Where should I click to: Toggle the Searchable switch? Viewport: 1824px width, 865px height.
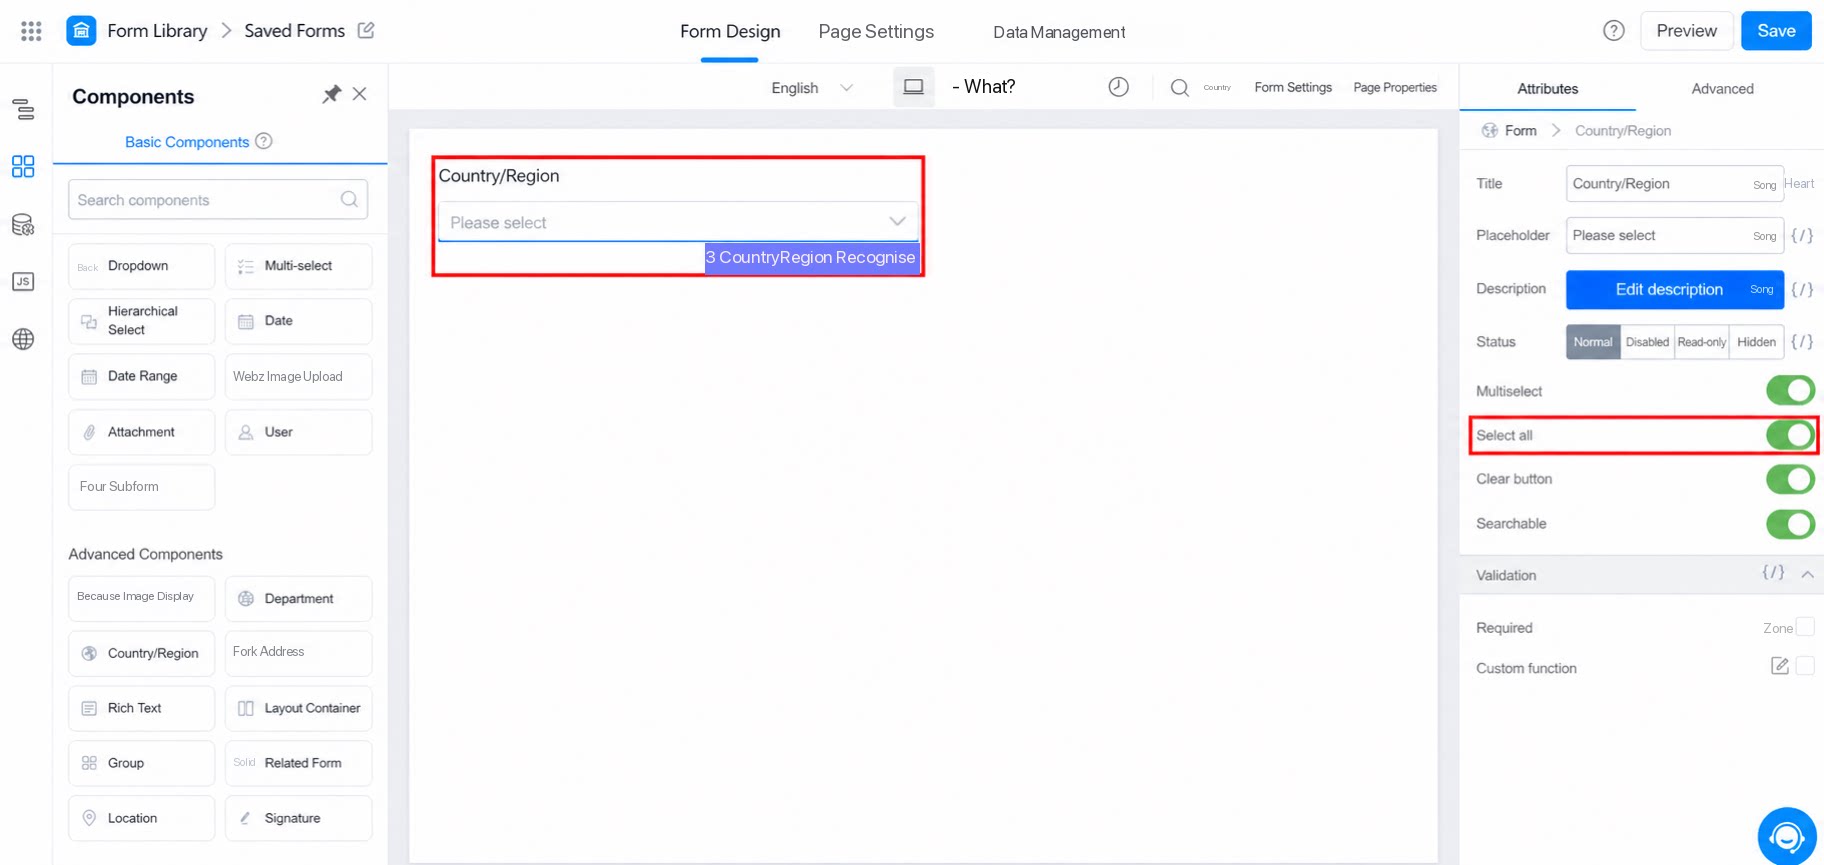pyautogui.click(x=1790, y=524)
